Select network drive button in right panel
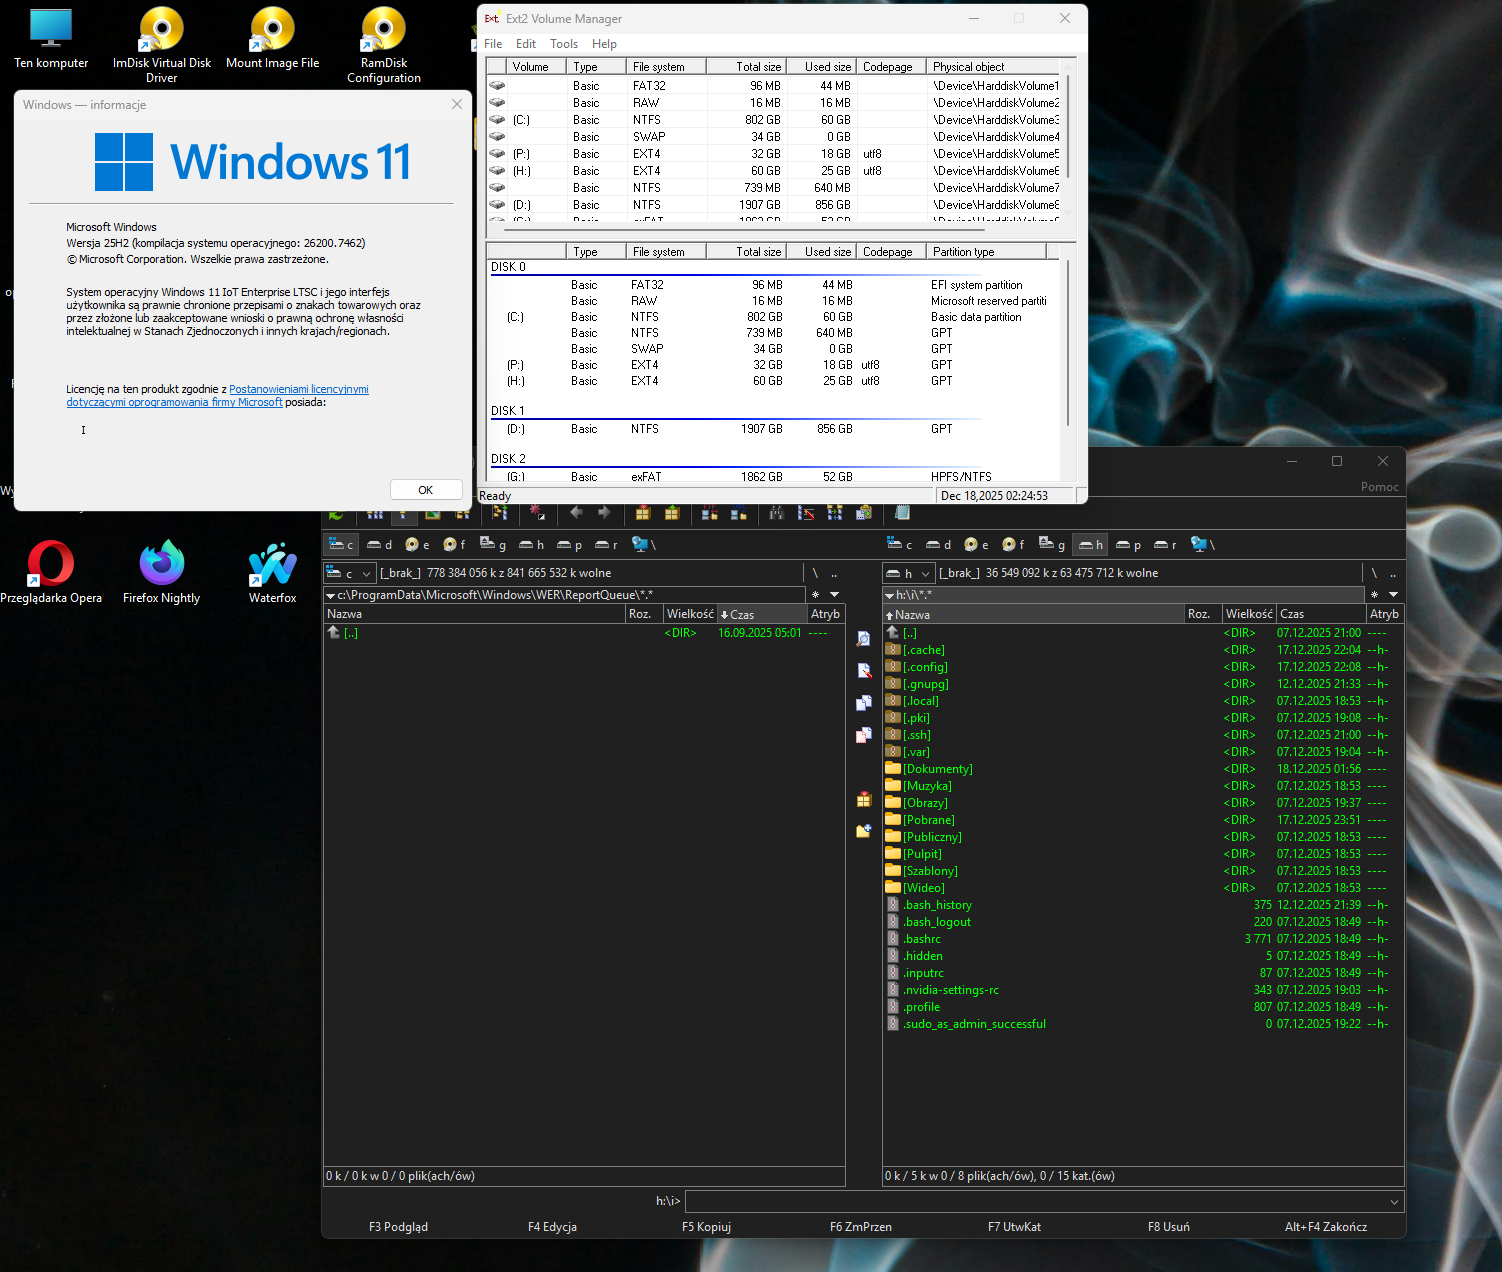The height and width of the screenshot is (1272, 1502). point(1203,545)
